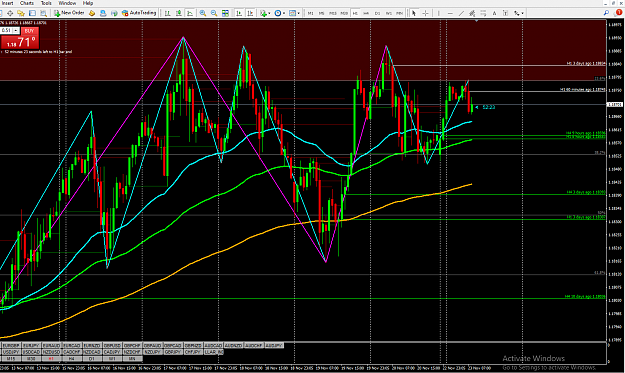Open the Insert menu
The width and height of the screenshot is (625, 373).
(x=7, y=3)
